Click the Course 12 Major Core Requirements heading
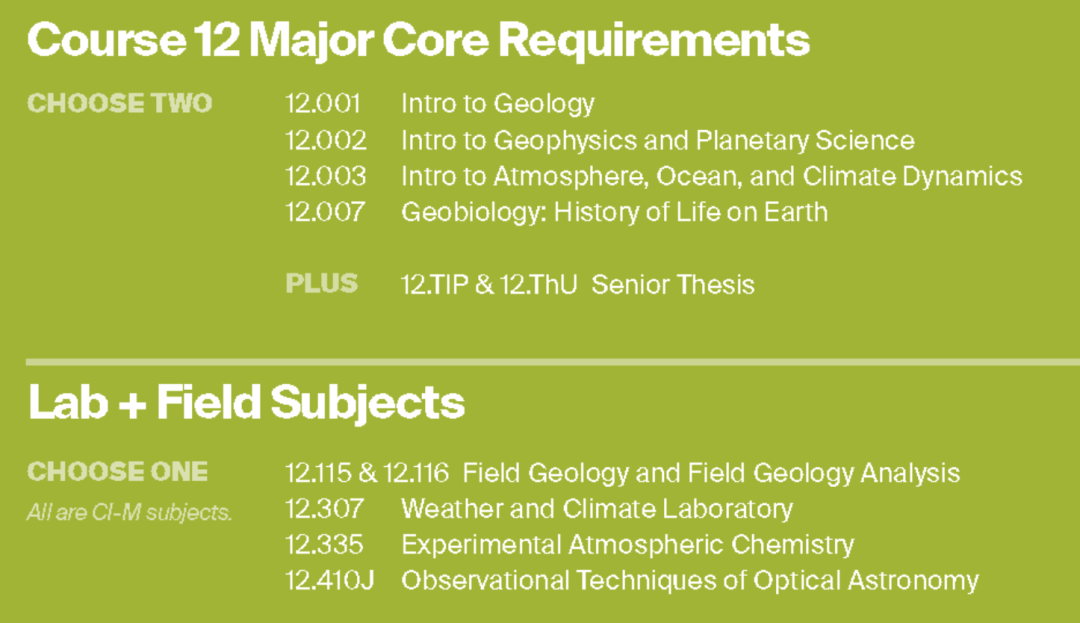Viewport: 1080px width, 623px height. pos(418,40)
